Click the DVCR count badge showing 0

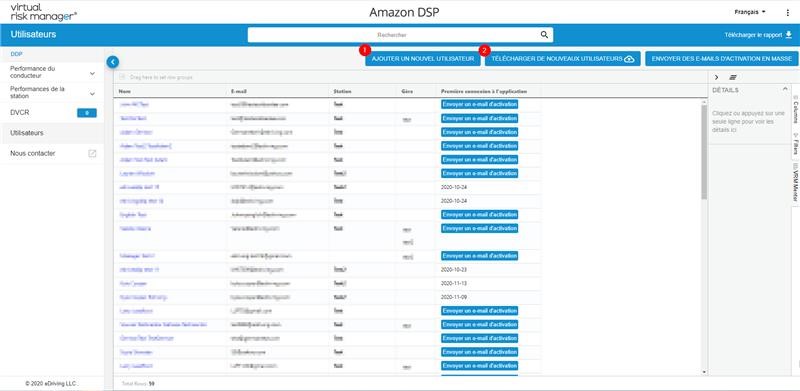[87, 113]
